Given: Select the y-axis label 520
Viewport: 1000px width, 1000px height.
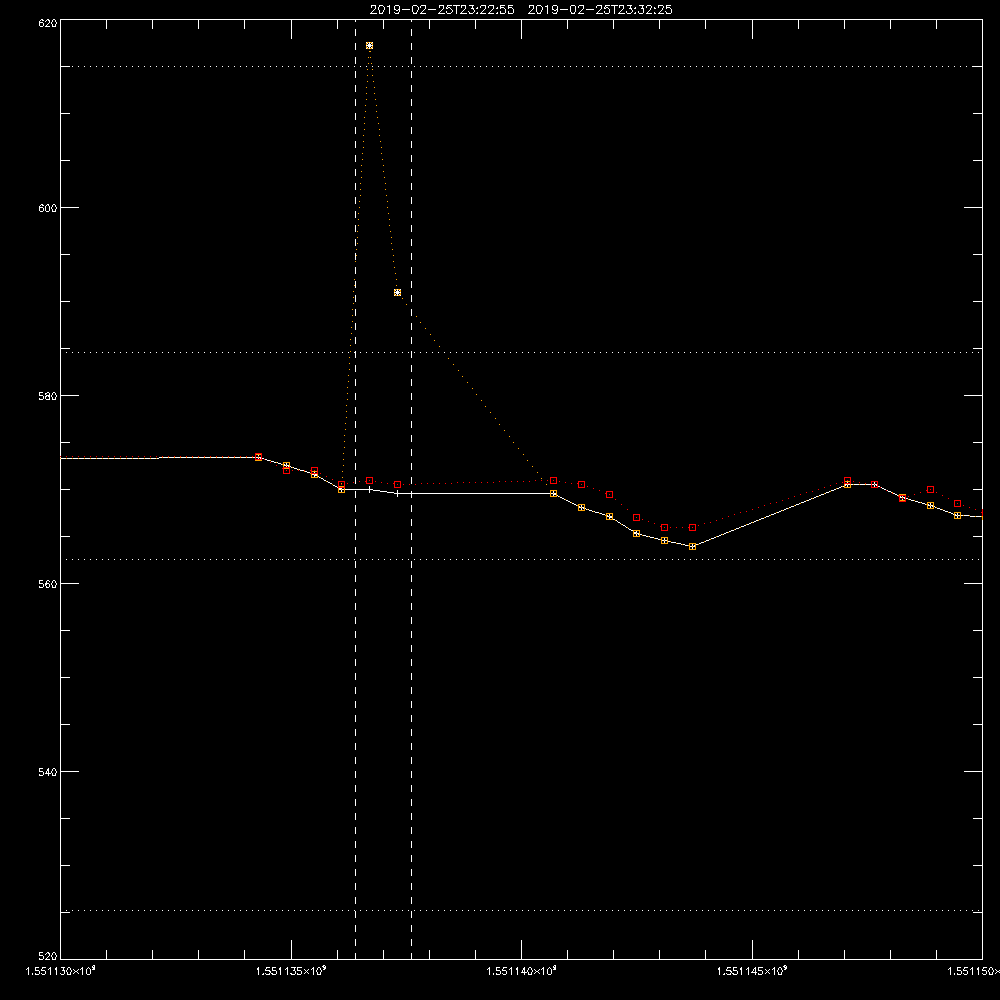Looking at the screenshot, I should click(48, 956).
